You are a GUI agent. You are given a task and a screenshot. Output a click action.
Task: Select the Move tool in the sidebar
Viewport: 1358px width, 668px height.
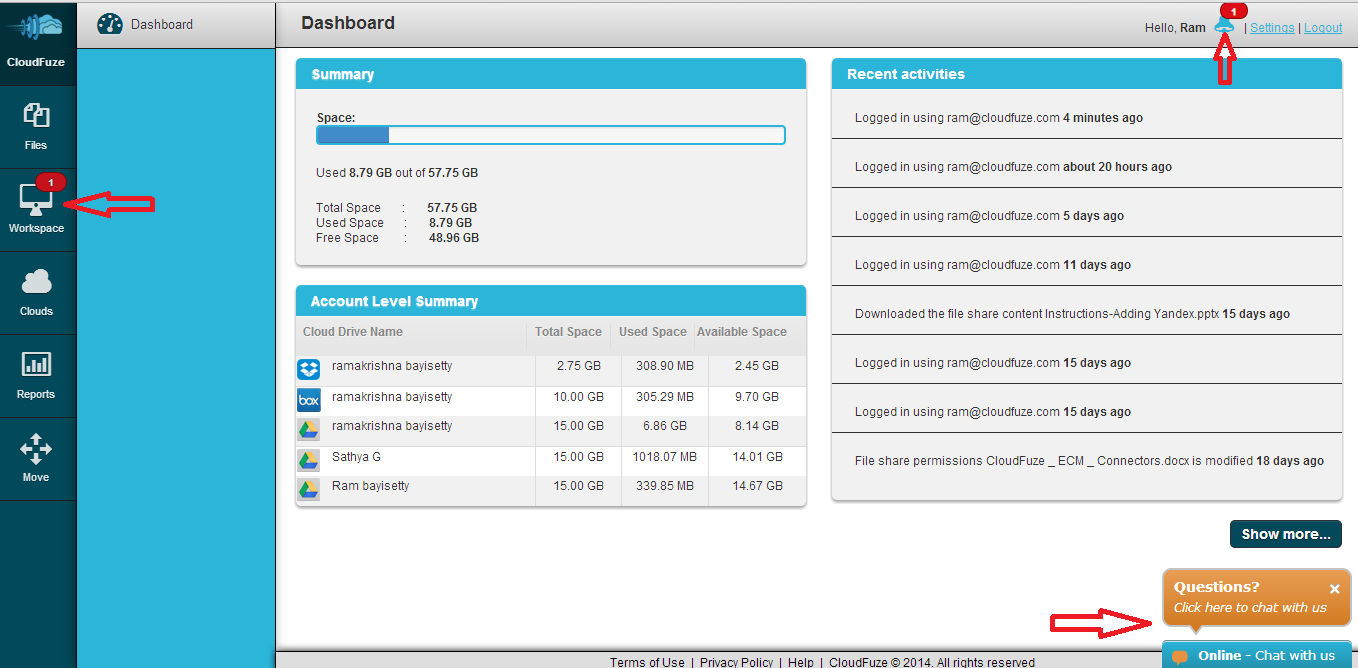click(x=36, y=459)
